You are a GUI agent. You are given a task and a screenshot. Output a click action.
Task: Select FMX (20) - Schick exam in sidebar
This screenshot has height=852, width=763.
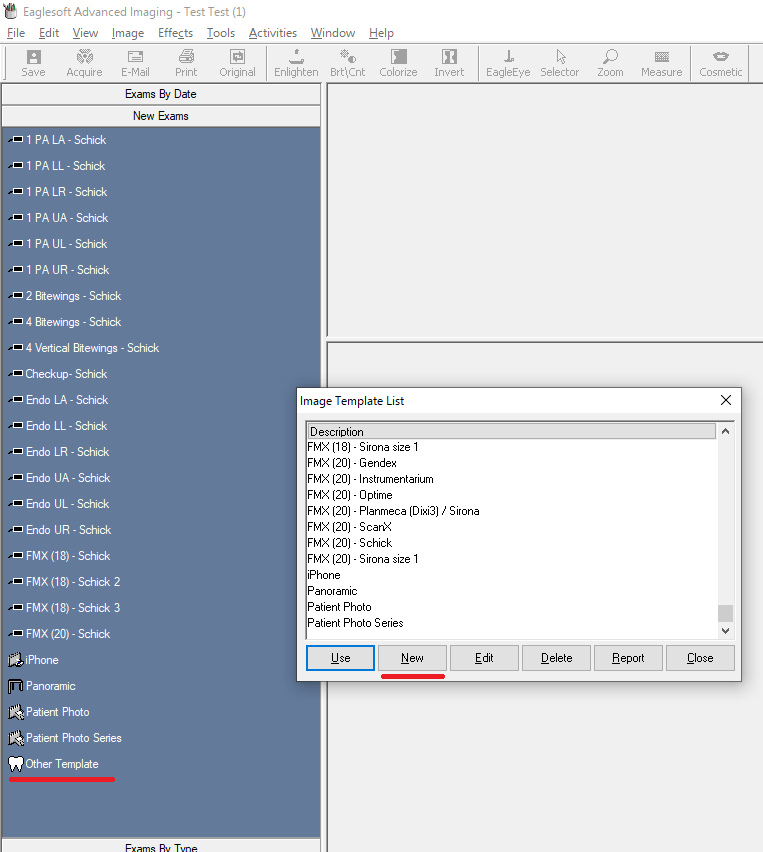pos(68,634)
